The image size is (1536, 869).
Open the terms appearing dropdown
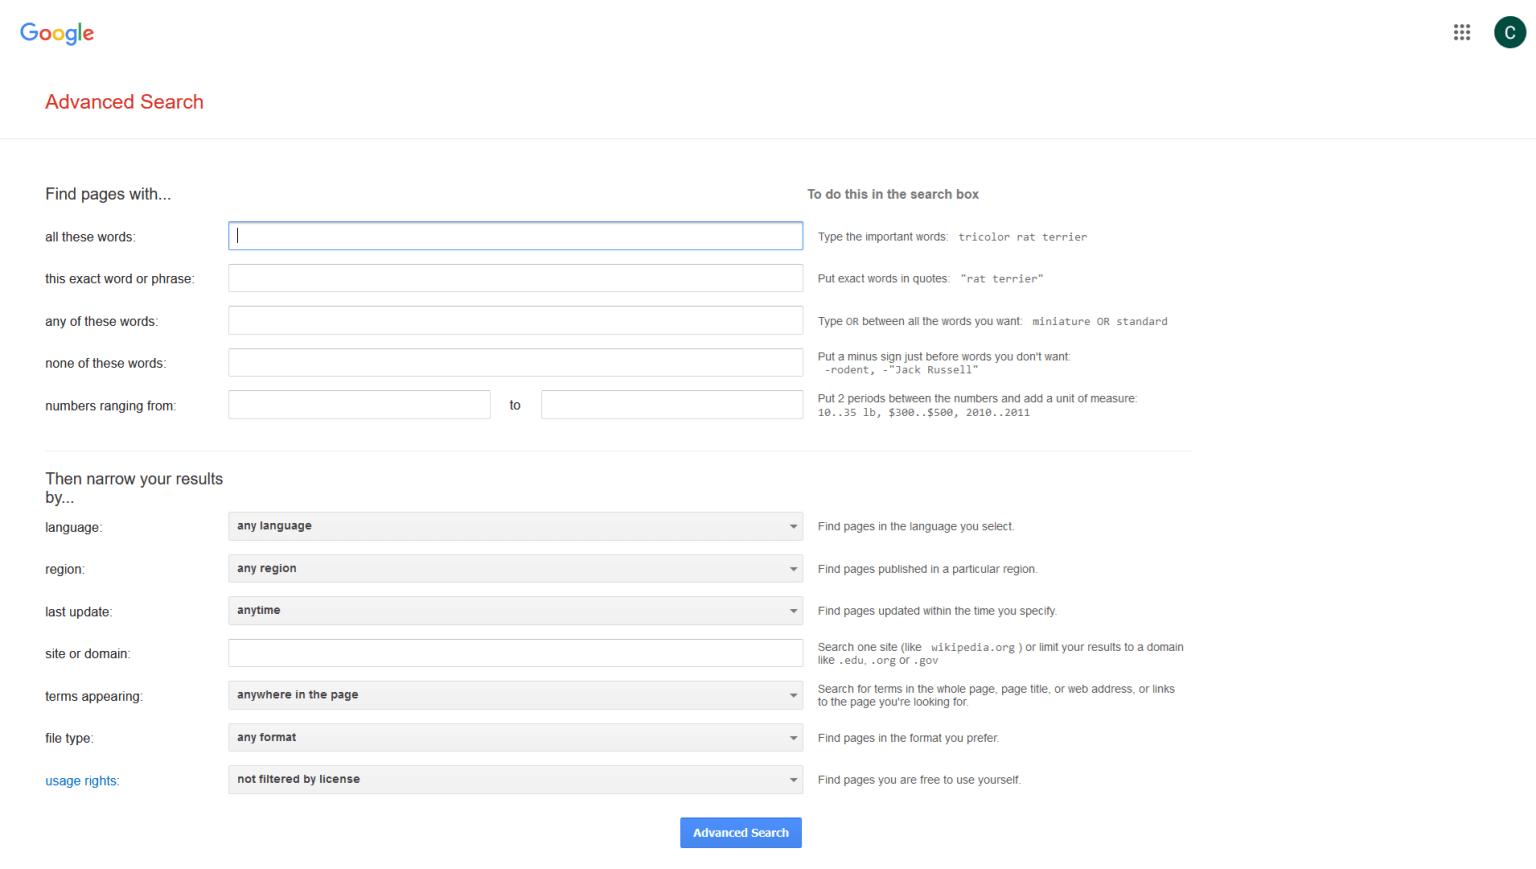515,695
